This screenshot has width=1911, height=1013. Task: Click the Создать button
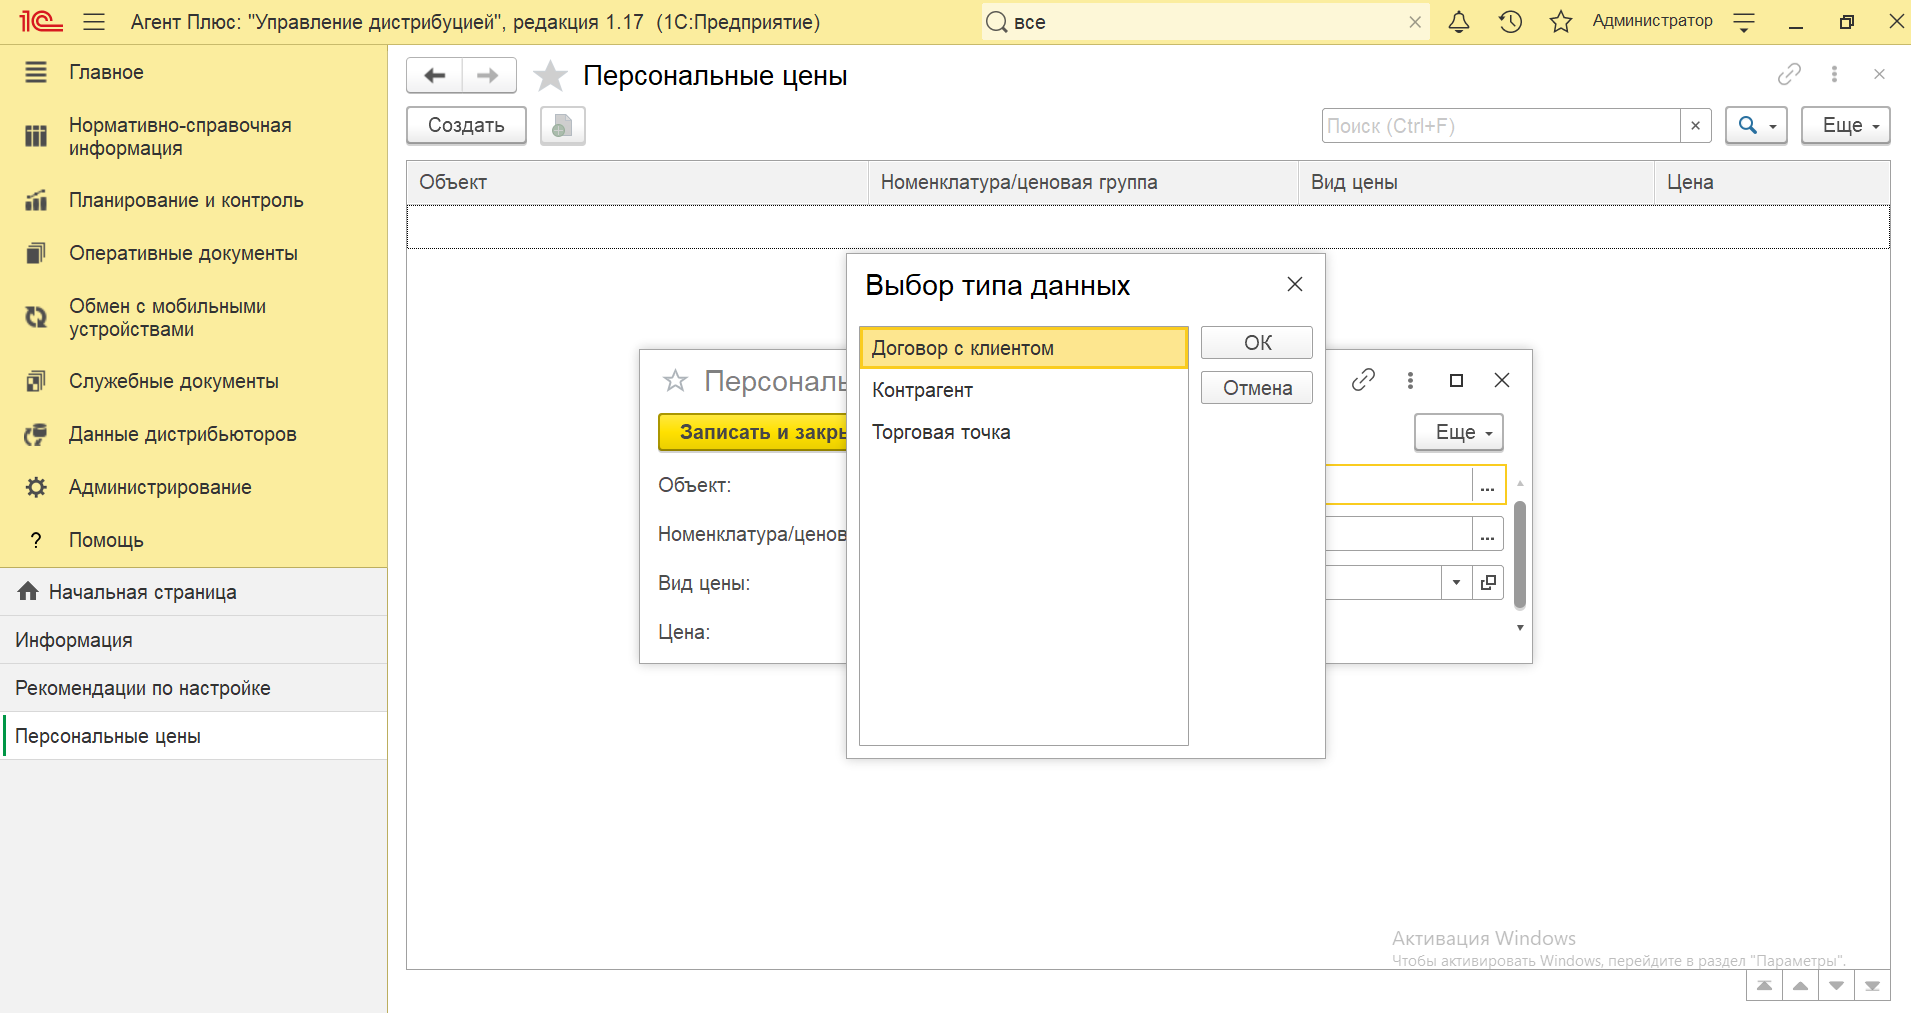466,126
